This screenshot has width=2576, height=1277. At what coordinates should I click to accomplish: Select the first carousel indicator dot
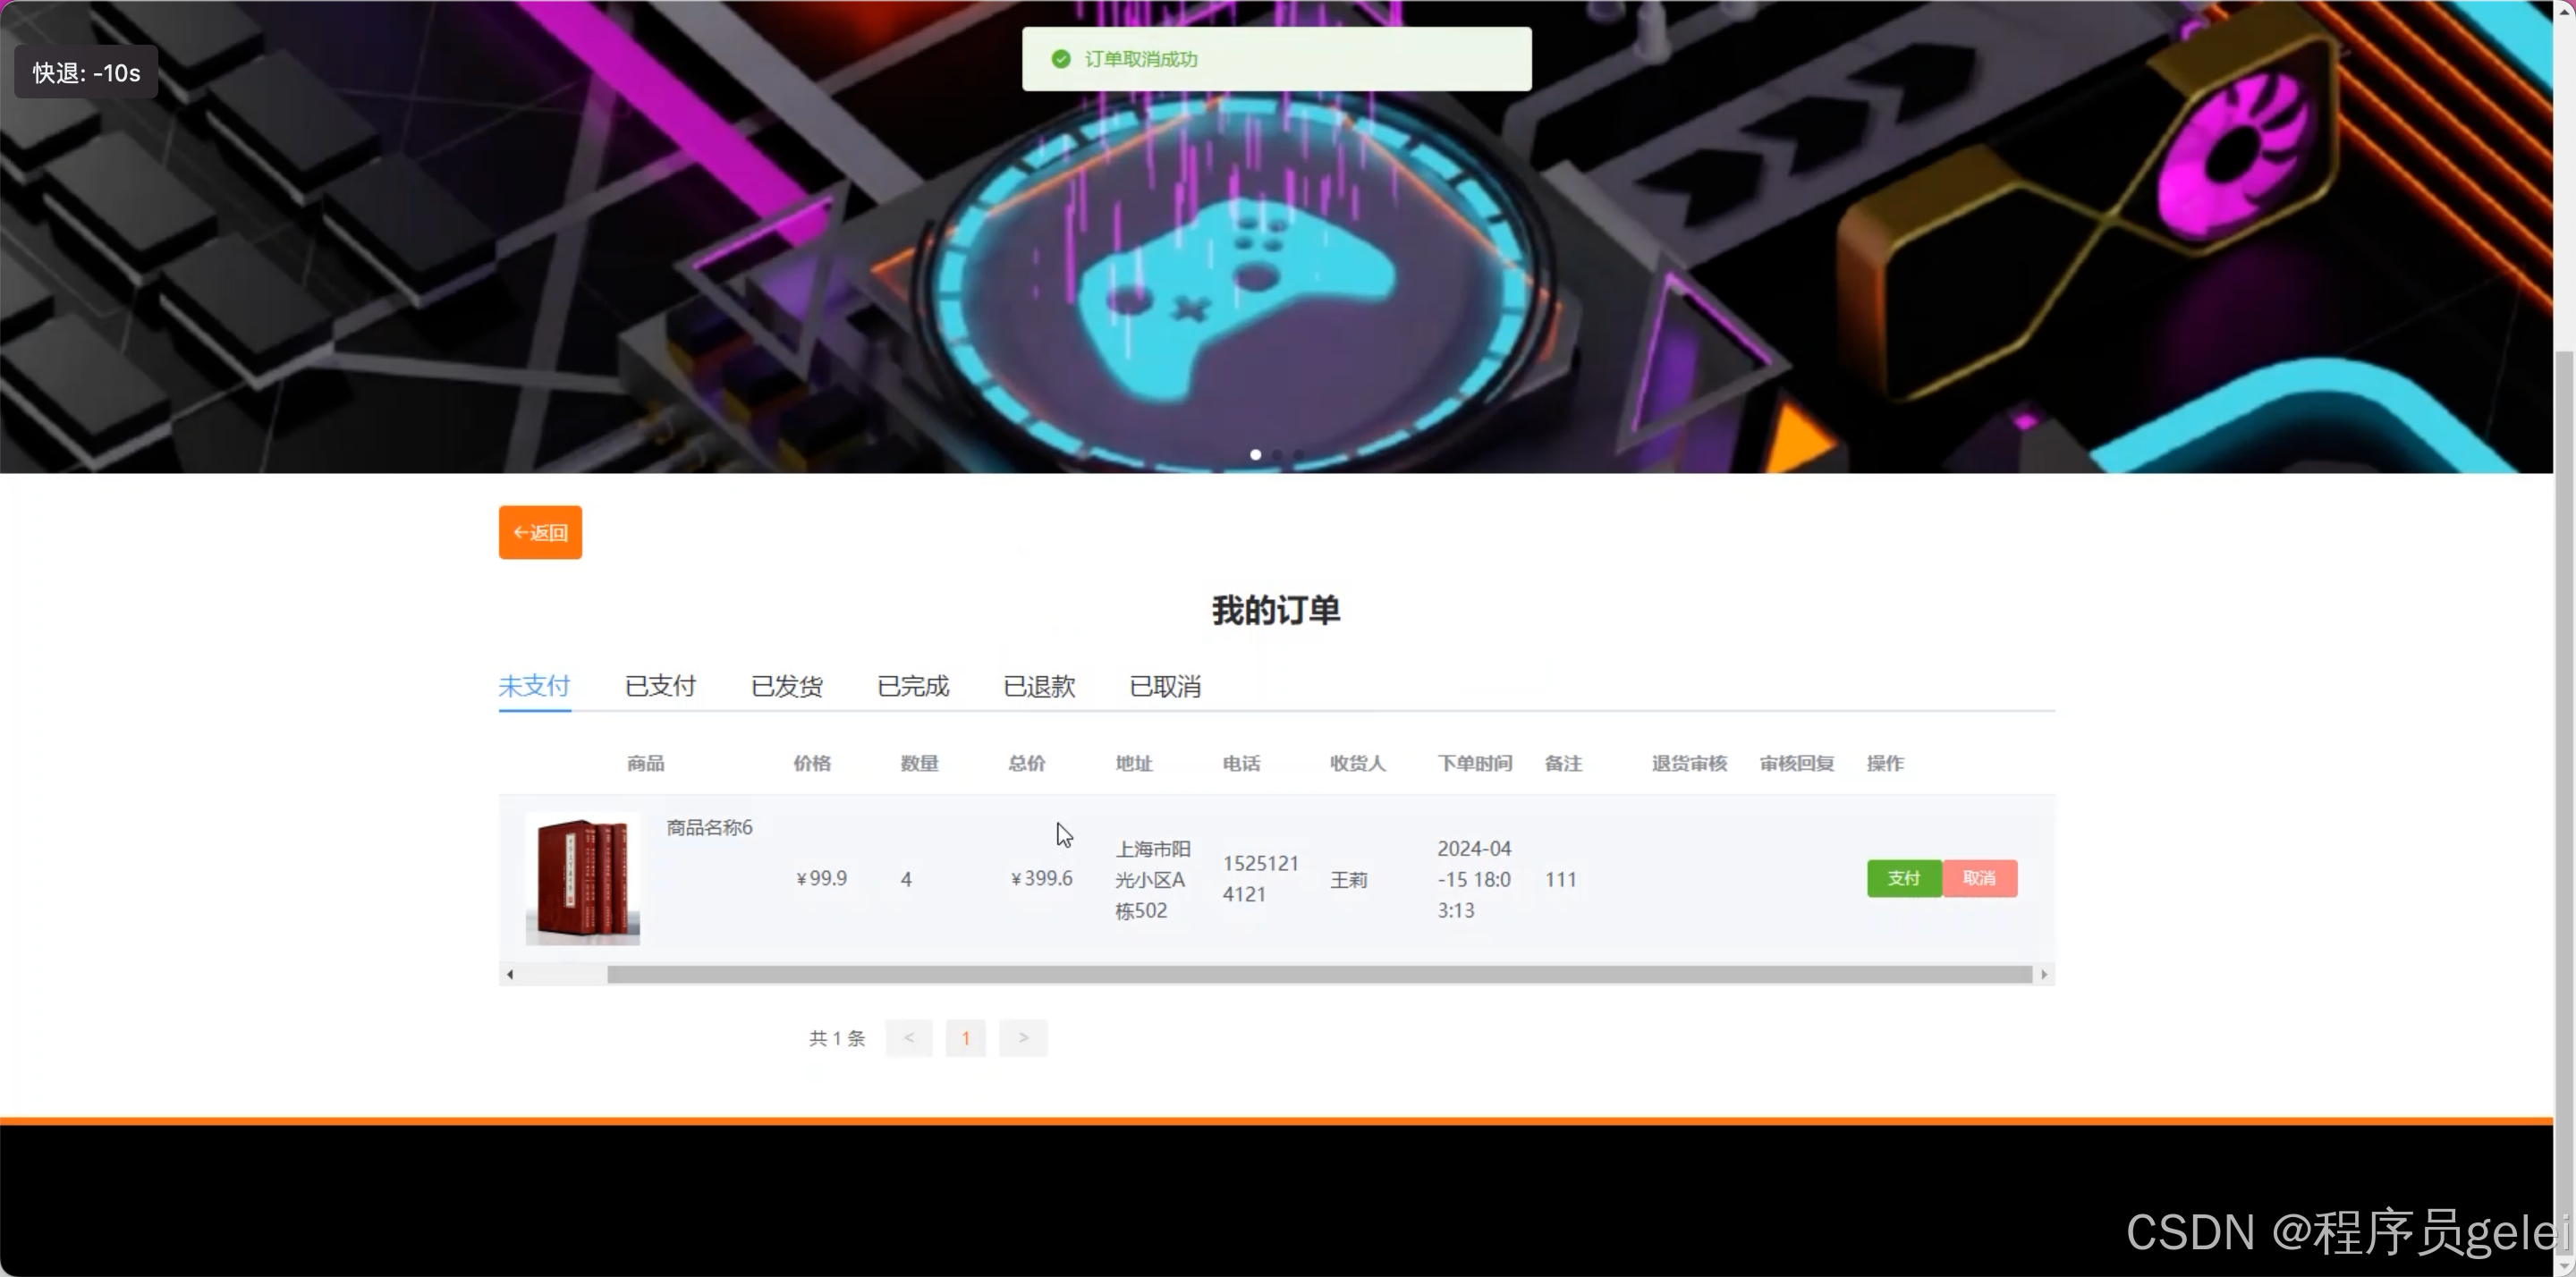(x=1255, y=454)
